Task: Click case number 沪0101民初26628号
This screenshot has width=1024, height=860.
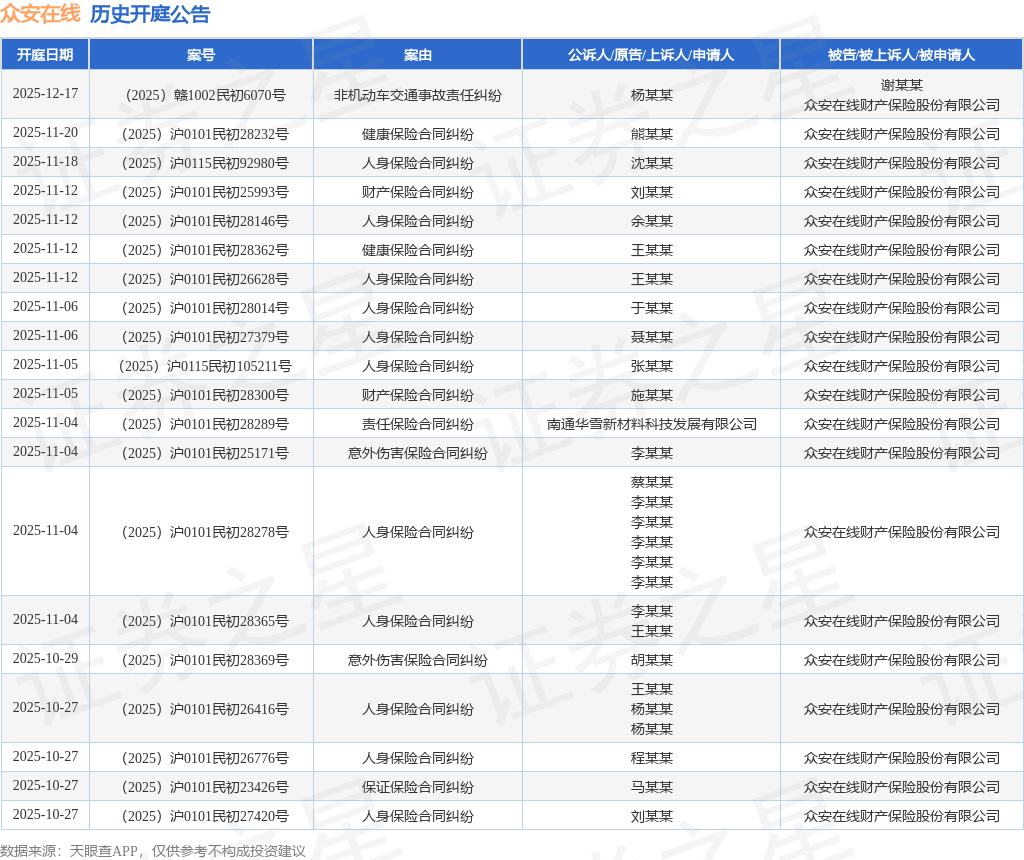Action: 206,279
